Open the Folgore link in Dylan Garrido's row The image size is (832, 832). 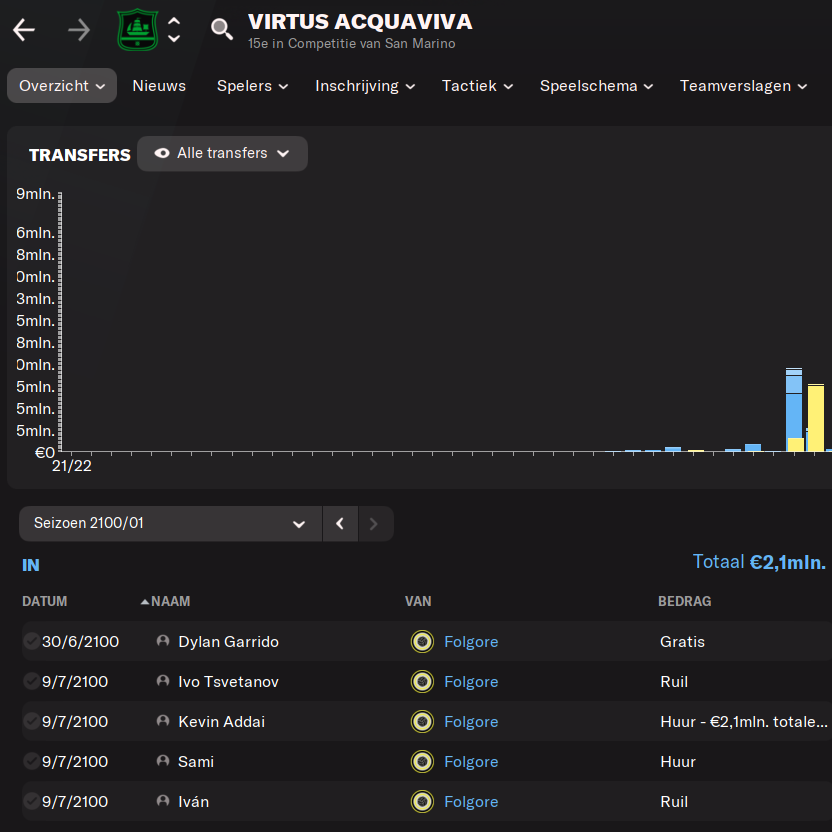click(x=471, y=642)
